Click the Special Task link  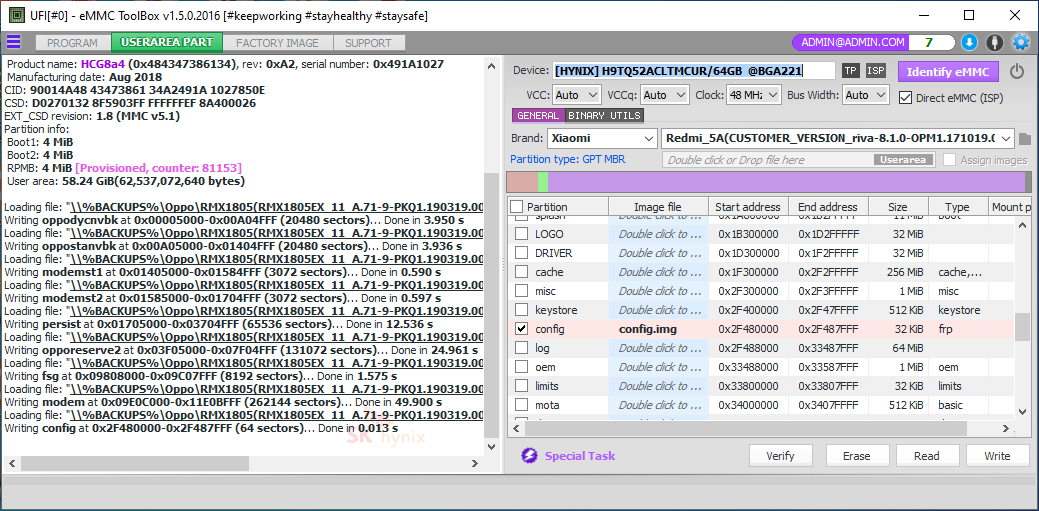[x=580, y=456]
